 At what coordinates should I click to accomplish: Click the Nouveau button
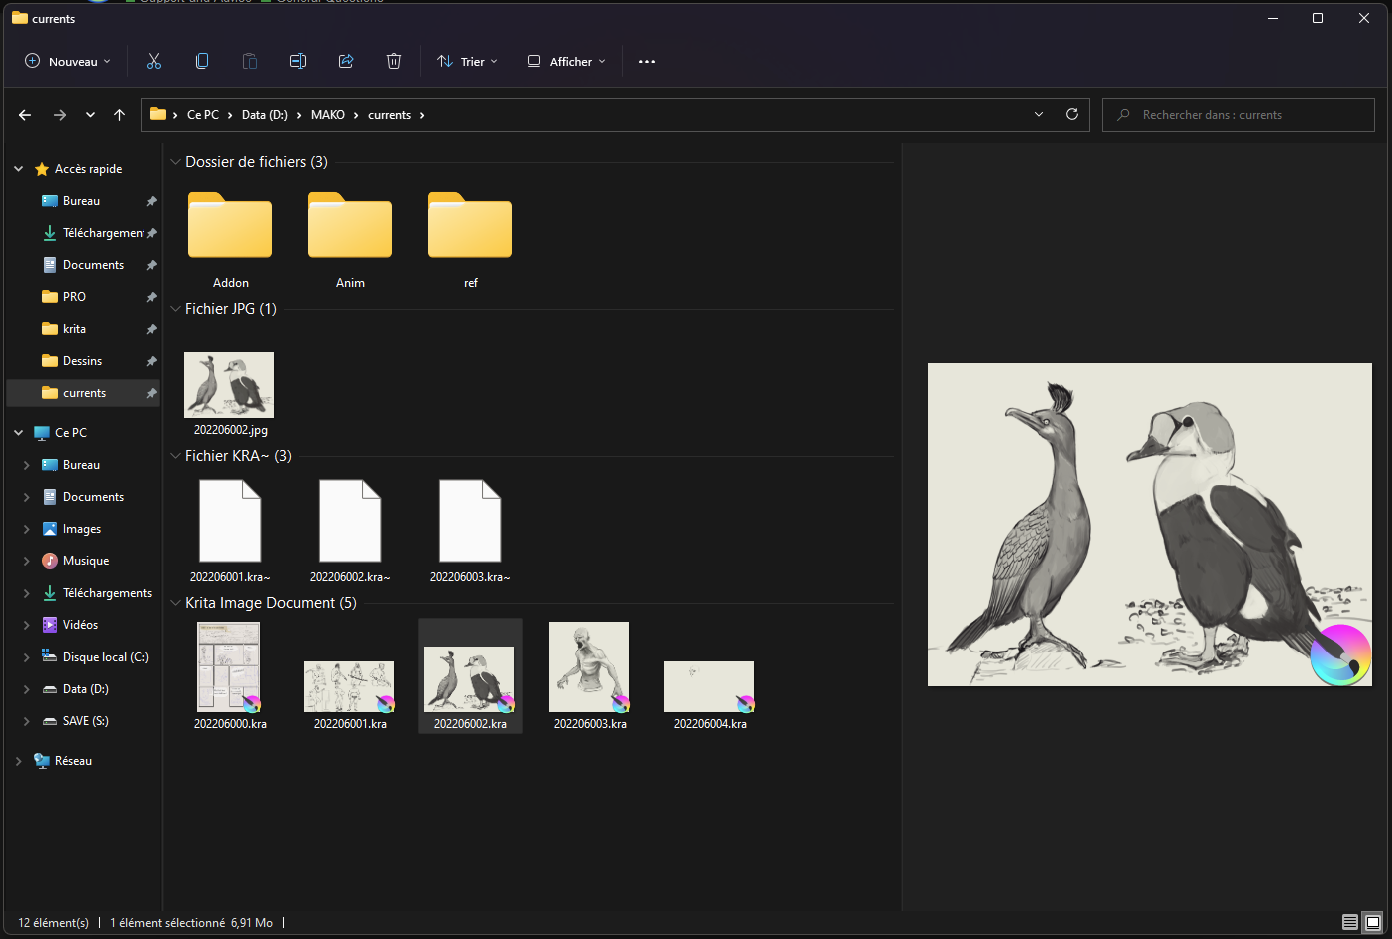coord(67,62)
